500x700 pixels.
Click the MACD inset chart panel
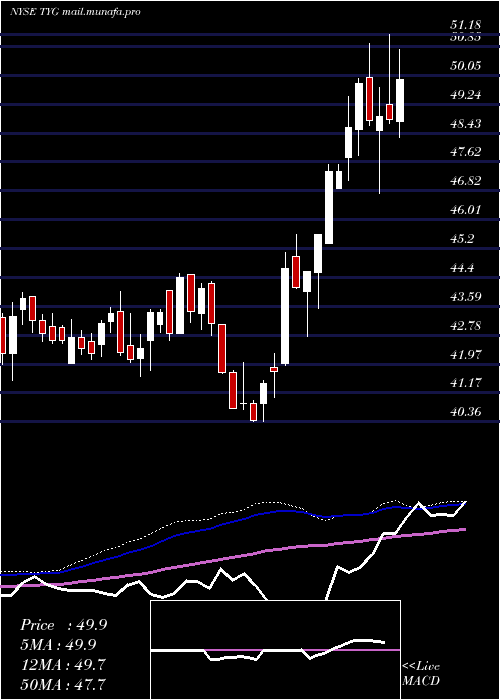coord(275,650)
